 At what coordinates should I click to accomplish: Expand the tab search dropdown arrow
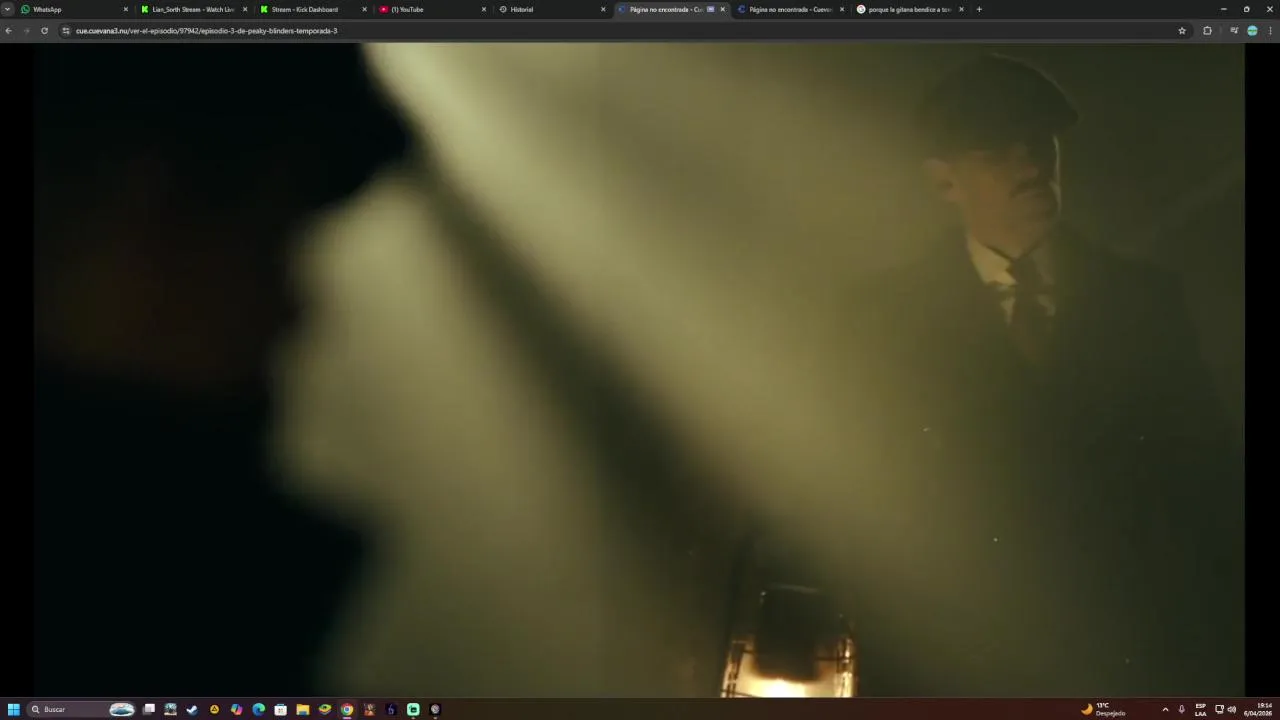tap(8, 9)
